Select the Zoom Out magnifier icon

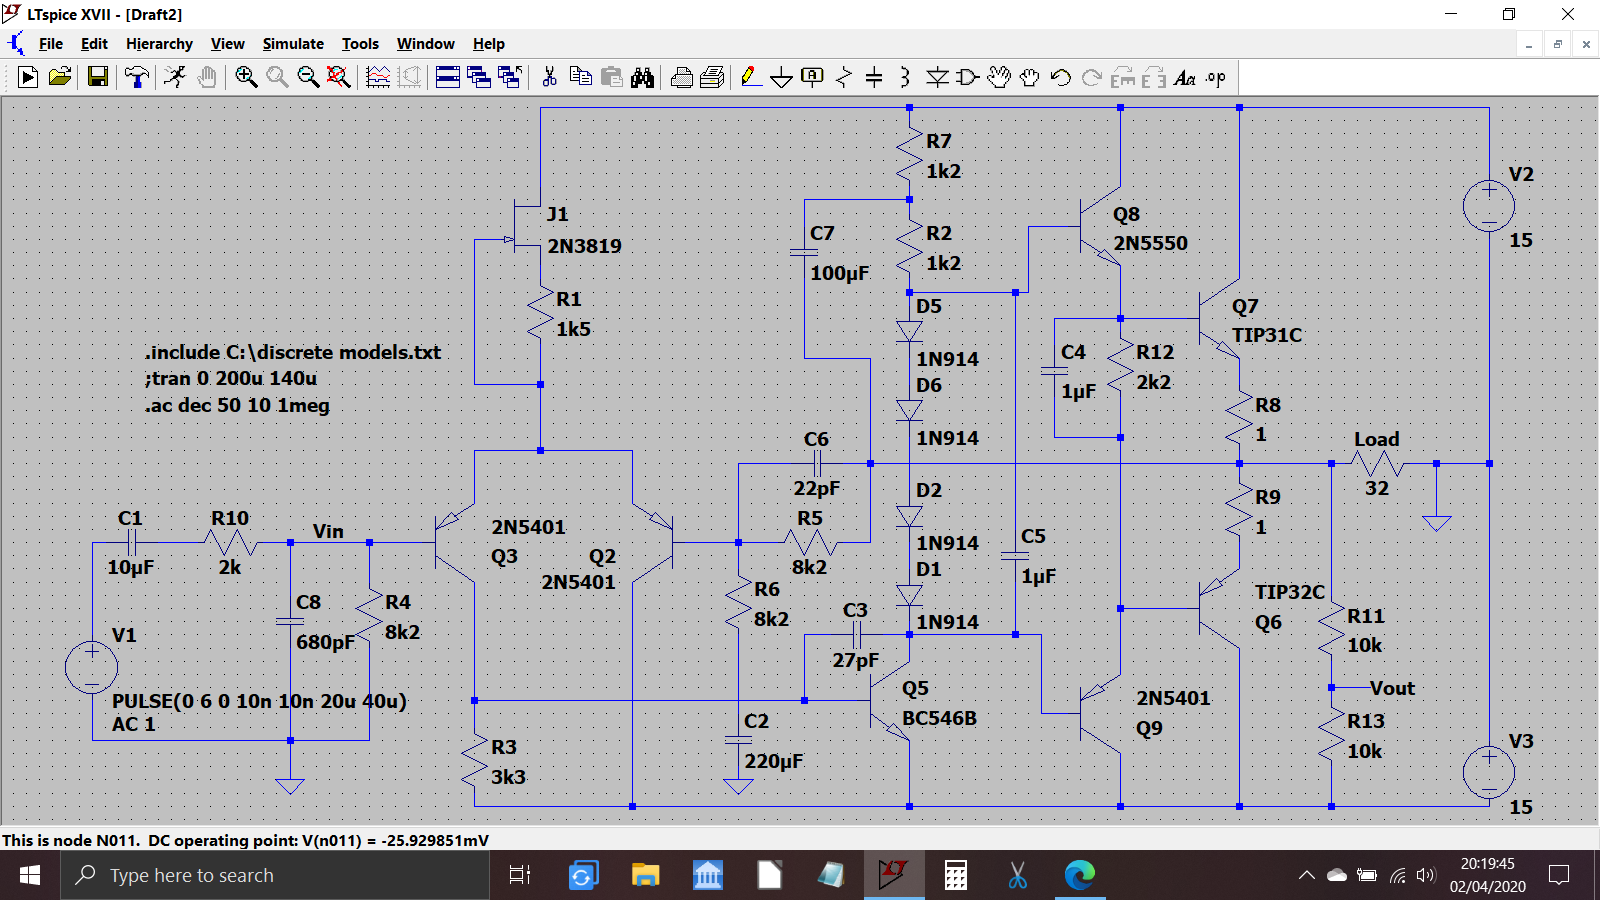(x=308, y=77)
